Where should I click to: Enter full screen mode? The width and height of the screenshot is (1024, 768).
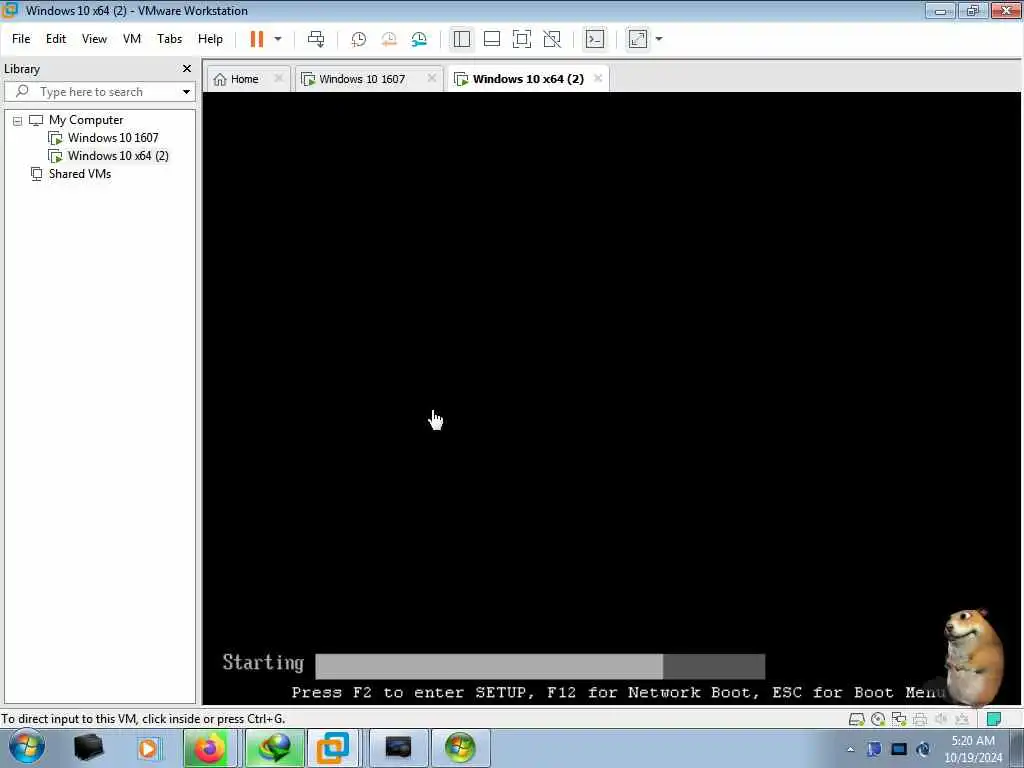[x=522, y=39]
